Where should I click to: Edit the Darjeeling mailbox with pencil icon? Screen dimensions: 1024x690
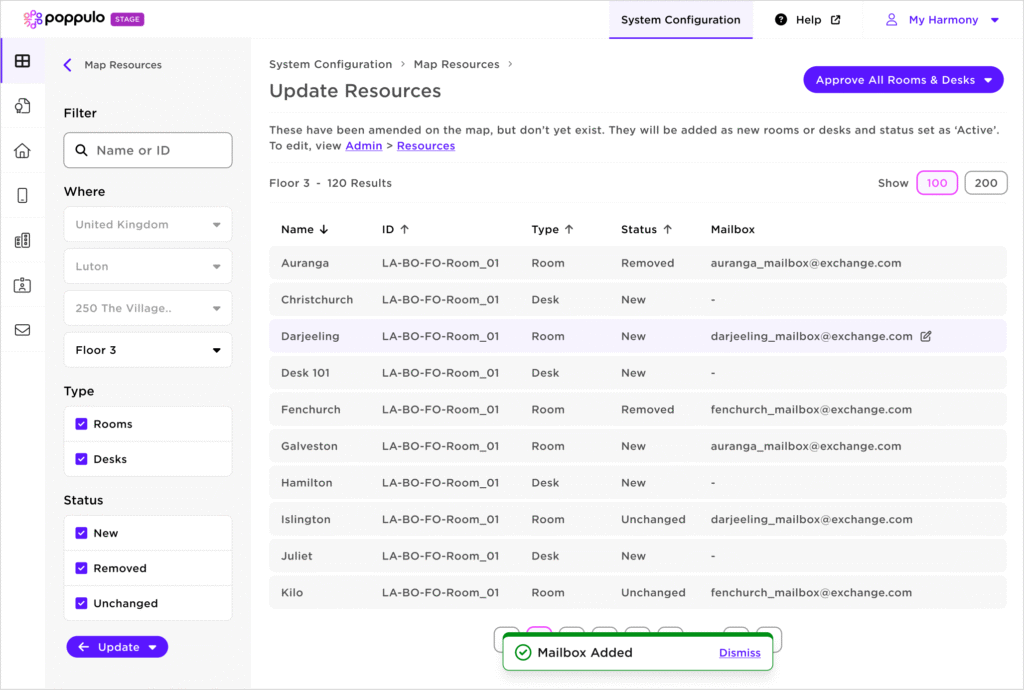tap(925, 337)
